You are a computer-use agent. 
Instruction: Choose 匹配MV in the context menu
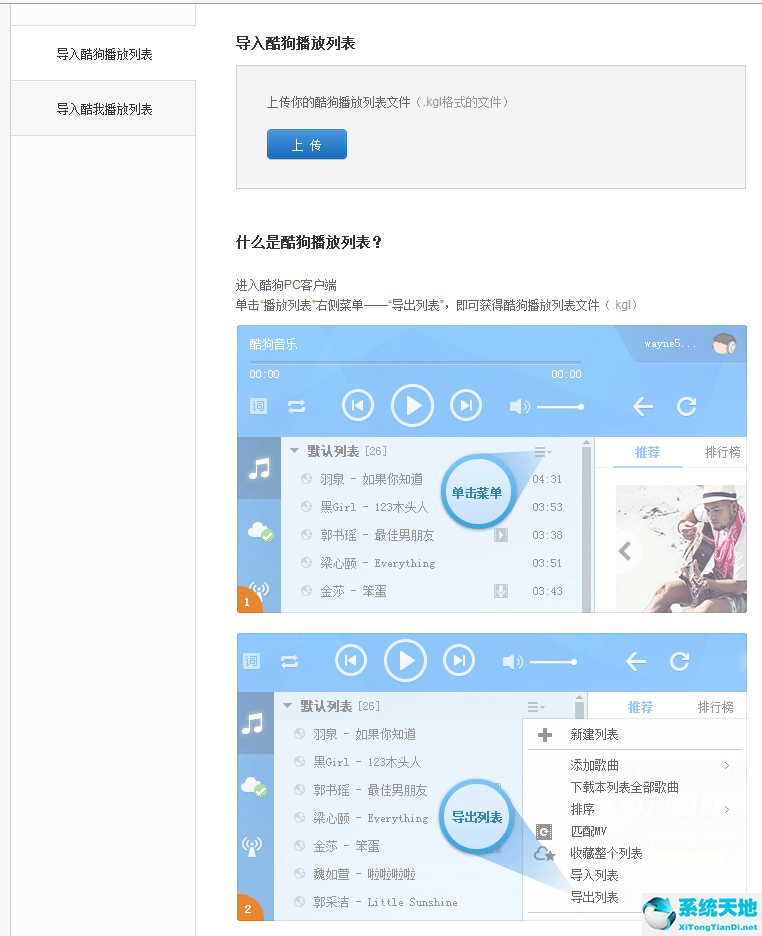pyautogui.click(x=588, y=832)
